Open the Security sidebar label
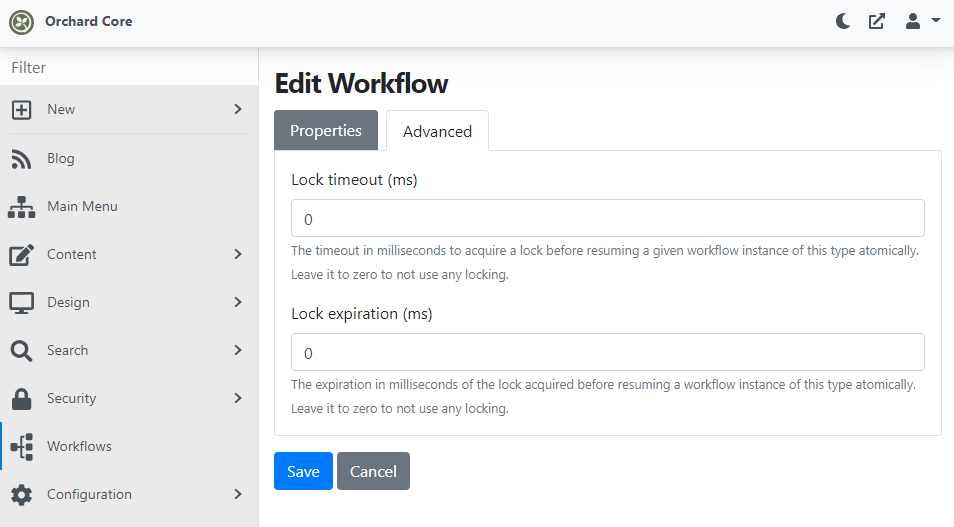The width and height of the screenshot is (954, 527). pyautogui.click(x=72, y=398)
